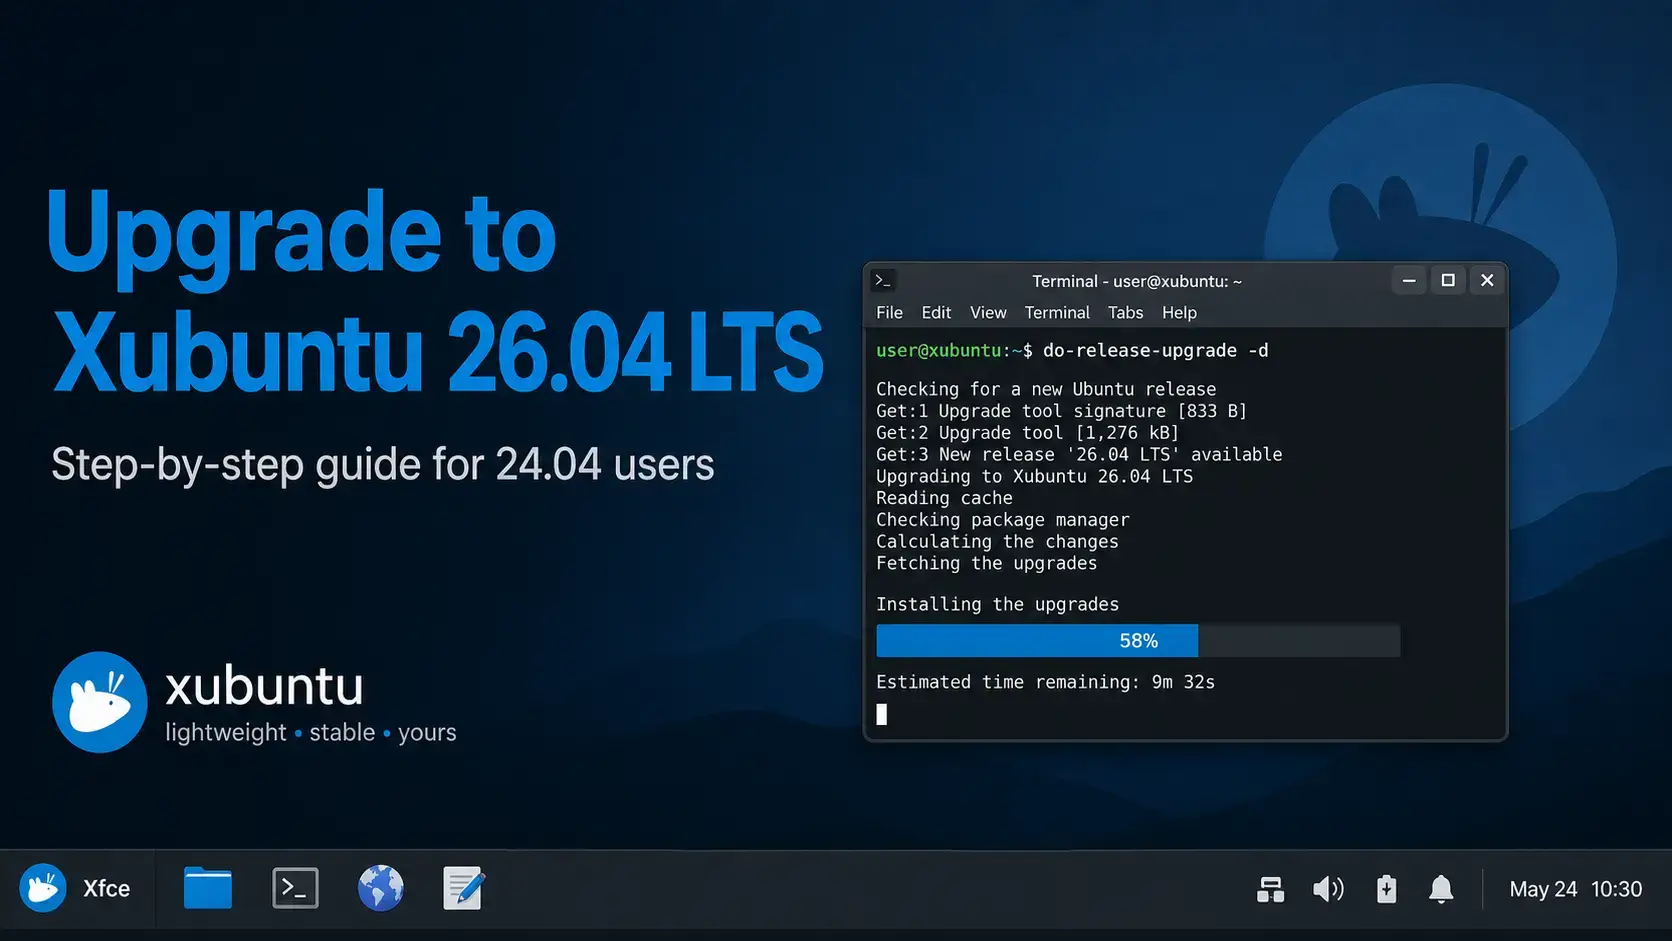This screenshot has height=941, width=1672.
Task: Open the View menu in Terminal
Action: pyautogui.click(x=988, y=312)
